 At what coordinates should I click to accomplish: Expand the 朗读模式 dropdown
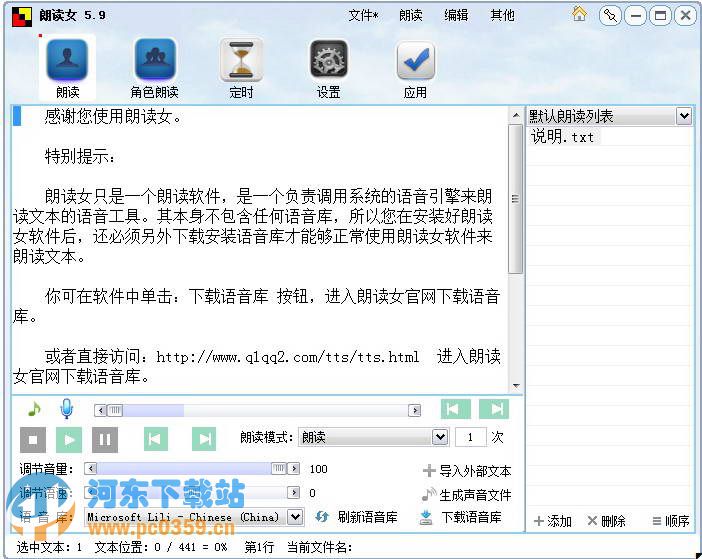(440, 437)
